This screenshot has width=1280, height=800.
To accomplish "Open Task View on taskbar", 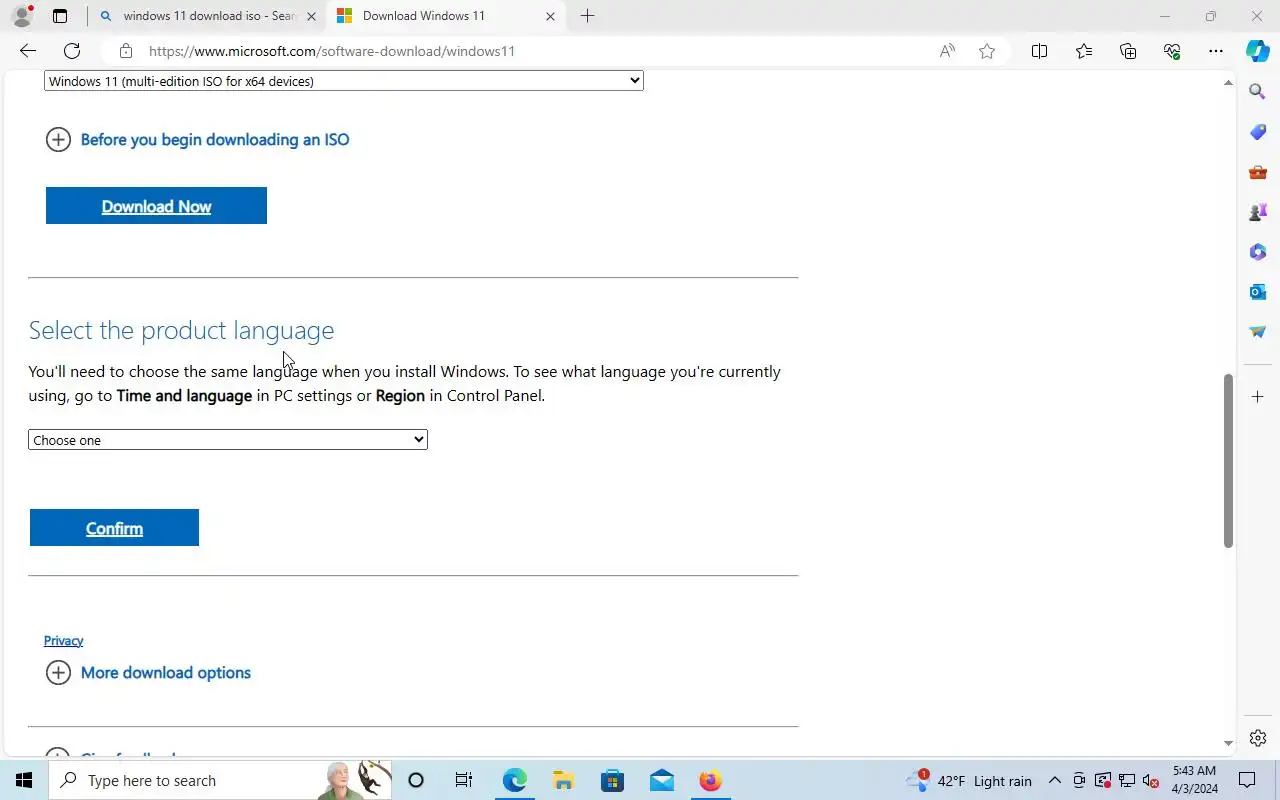I will click(464, 780).
